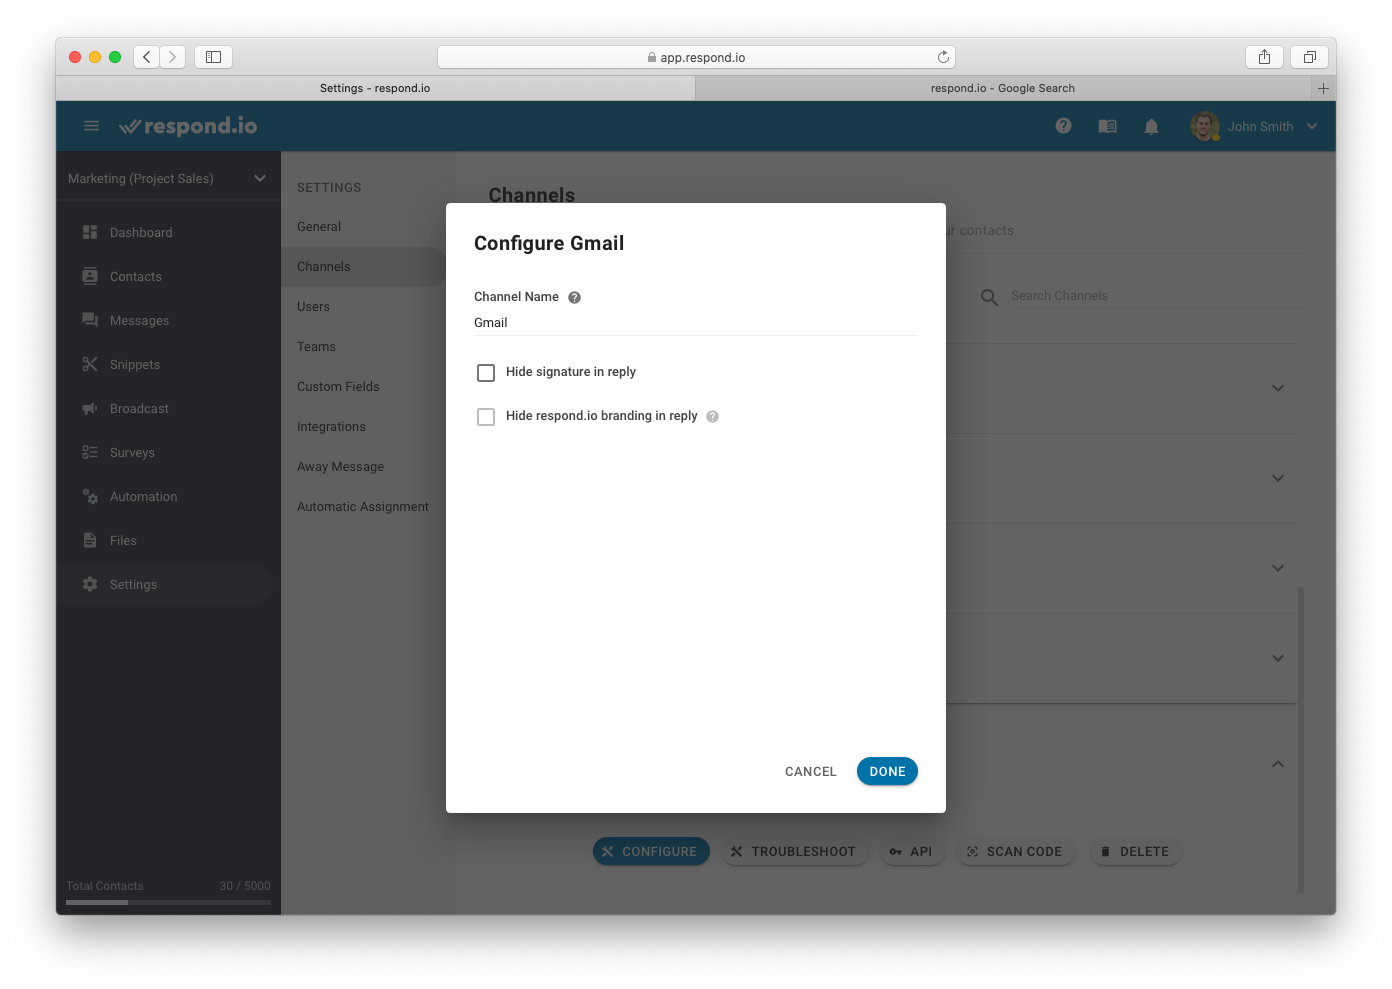Open the hamburger menu icon
Image resolution: width=1392 pixels, height=989 pixels.
pyautogui.click(x=91, y=126)
